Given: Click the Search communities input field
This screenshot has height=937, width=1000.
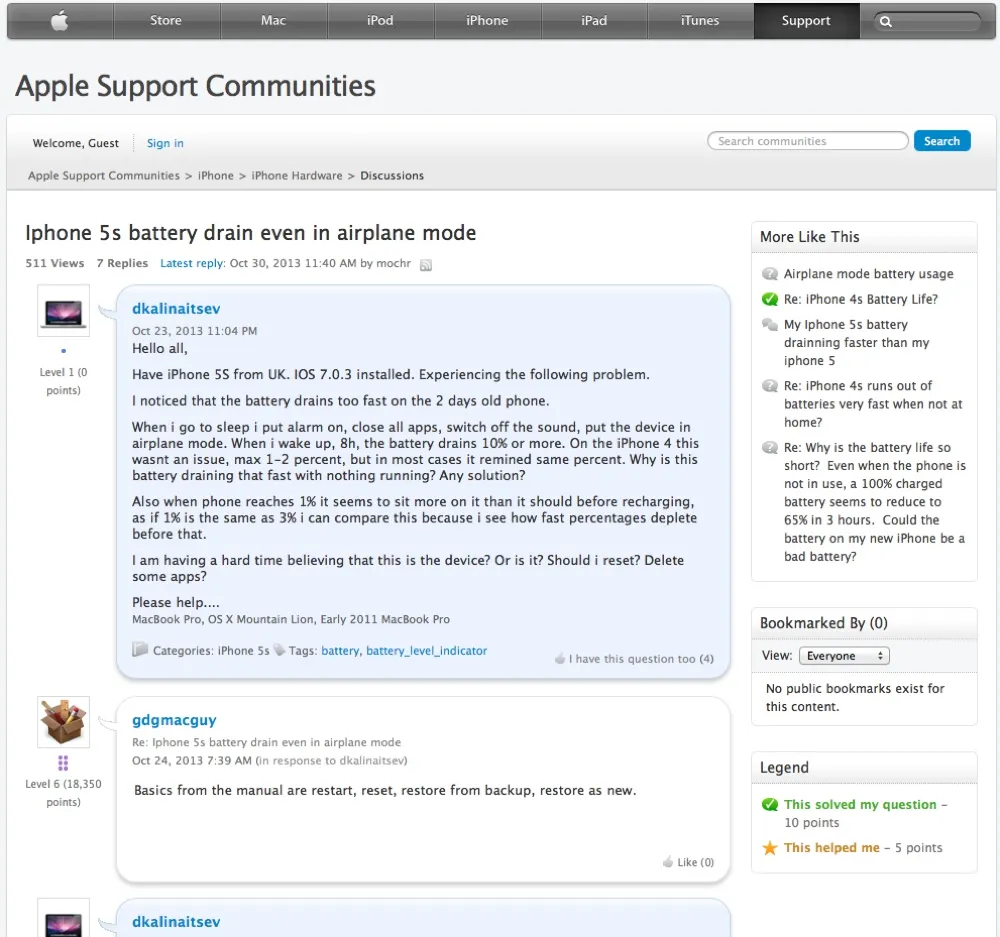Looking at the screenshot, I should [807, 141].
